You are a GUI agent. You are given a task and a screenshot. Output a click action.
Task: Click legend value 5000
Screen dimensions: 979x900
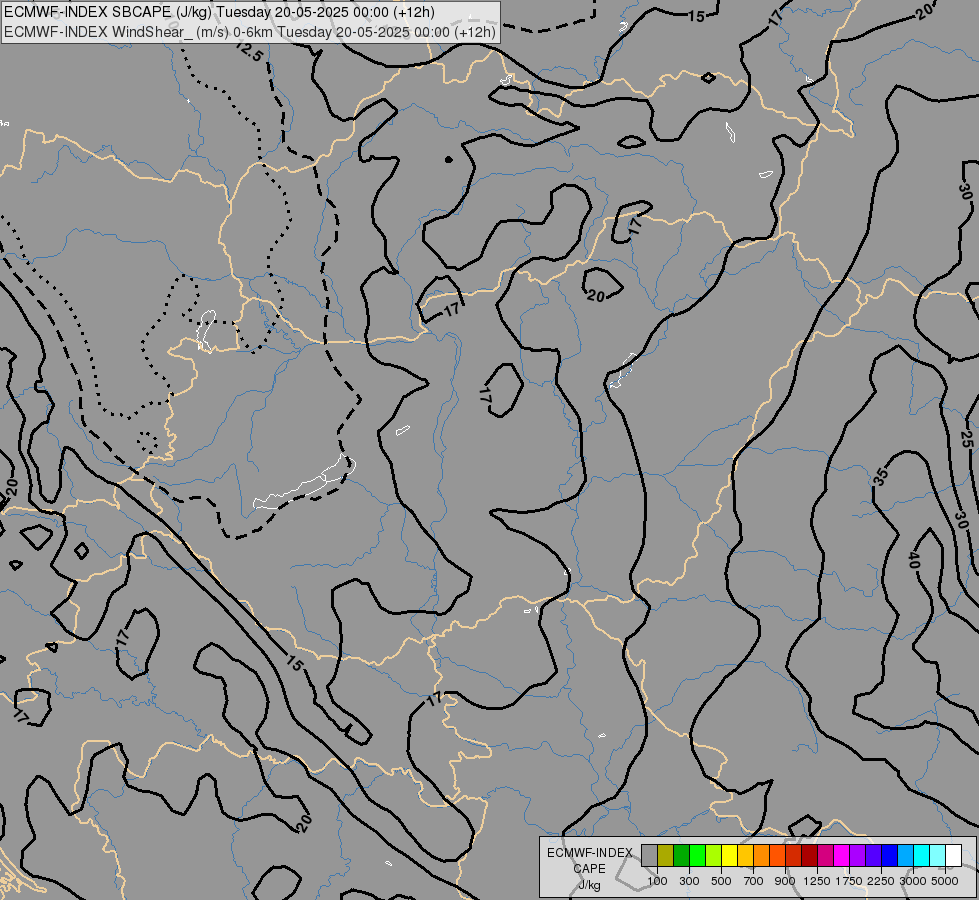[945, 881]
